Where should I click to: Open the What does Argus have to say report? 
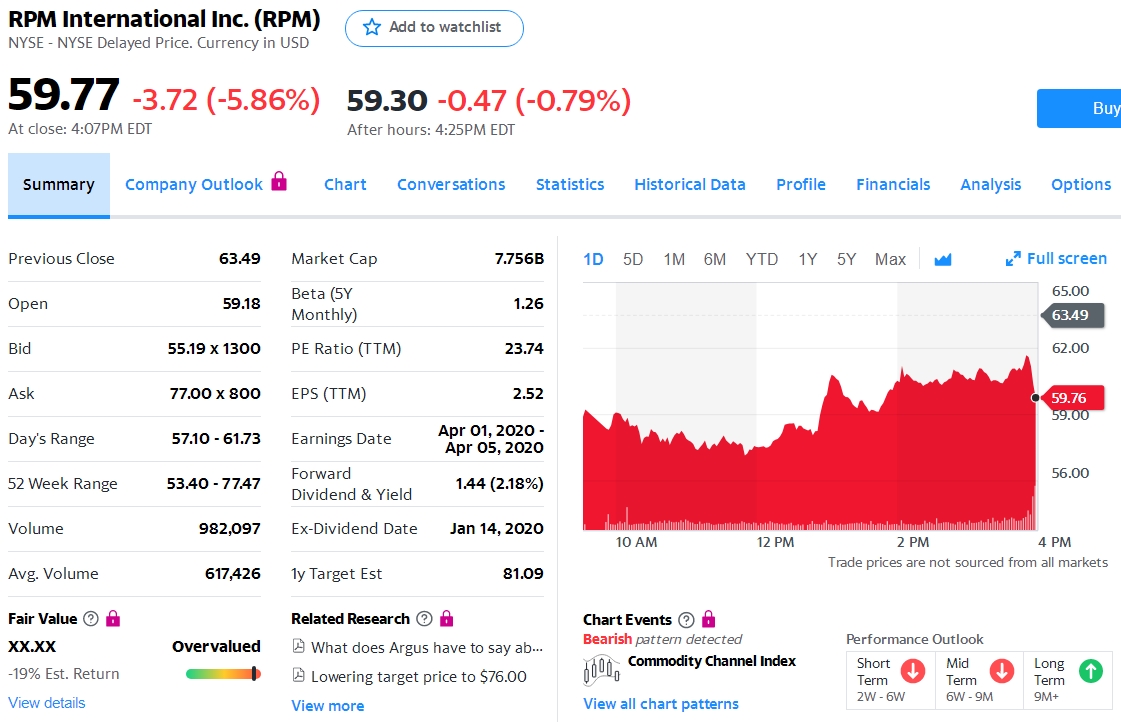tap(427, 647)
